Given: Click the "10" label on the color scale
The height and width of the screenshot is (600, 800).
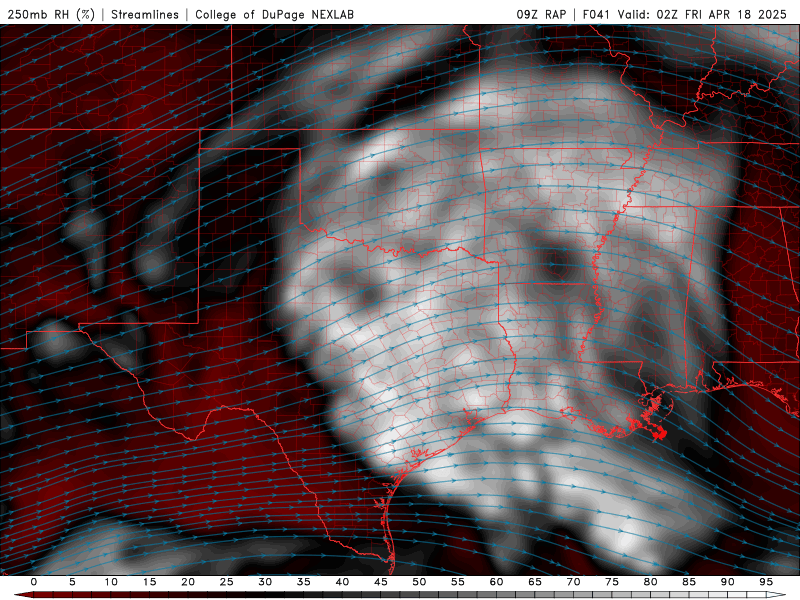Looking at the screenshot, I should 111,582.
